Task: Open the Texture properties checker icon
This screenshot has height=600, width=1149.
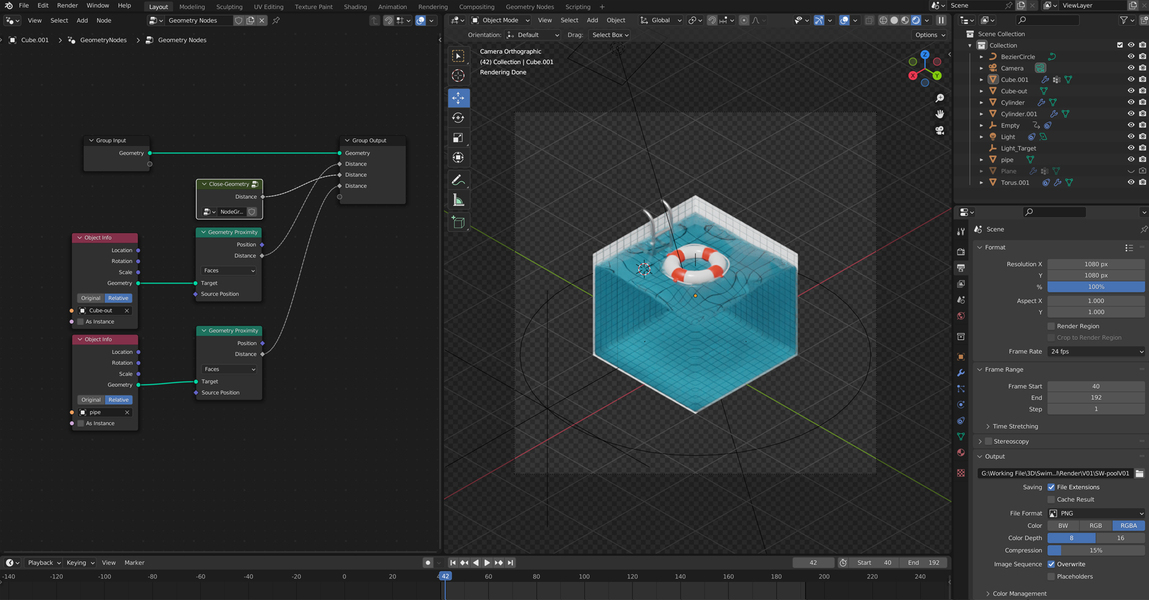Action: (961, 473)
